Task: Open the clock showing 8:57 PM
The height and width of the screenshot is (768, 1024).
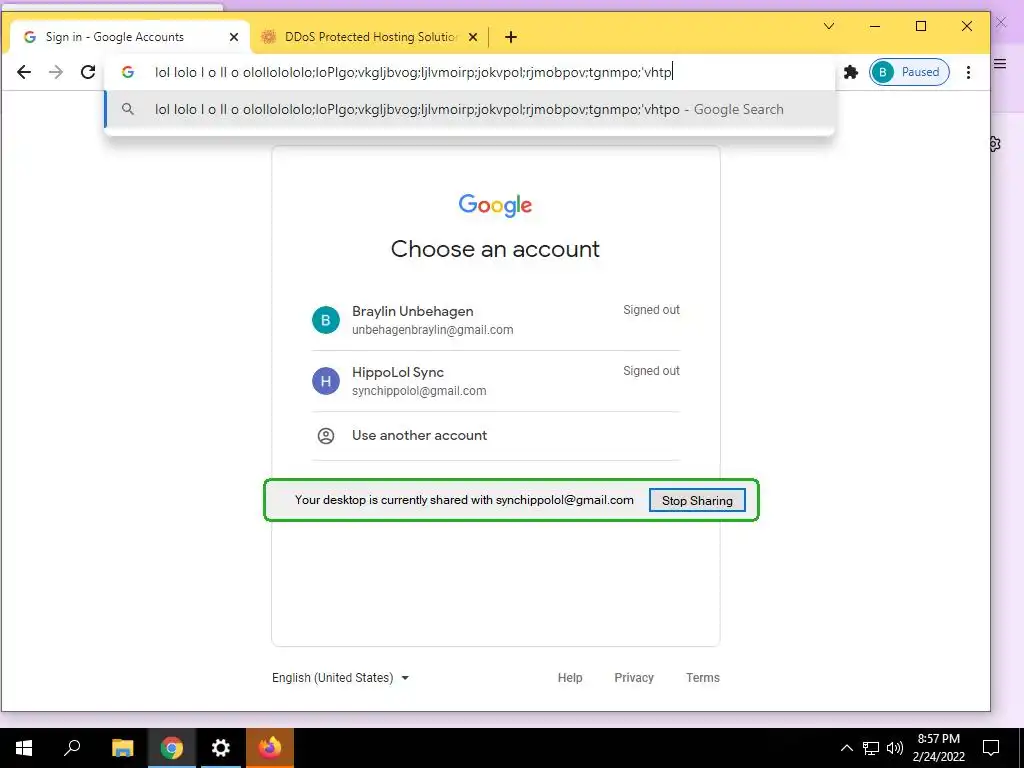Action: point(938,748)
